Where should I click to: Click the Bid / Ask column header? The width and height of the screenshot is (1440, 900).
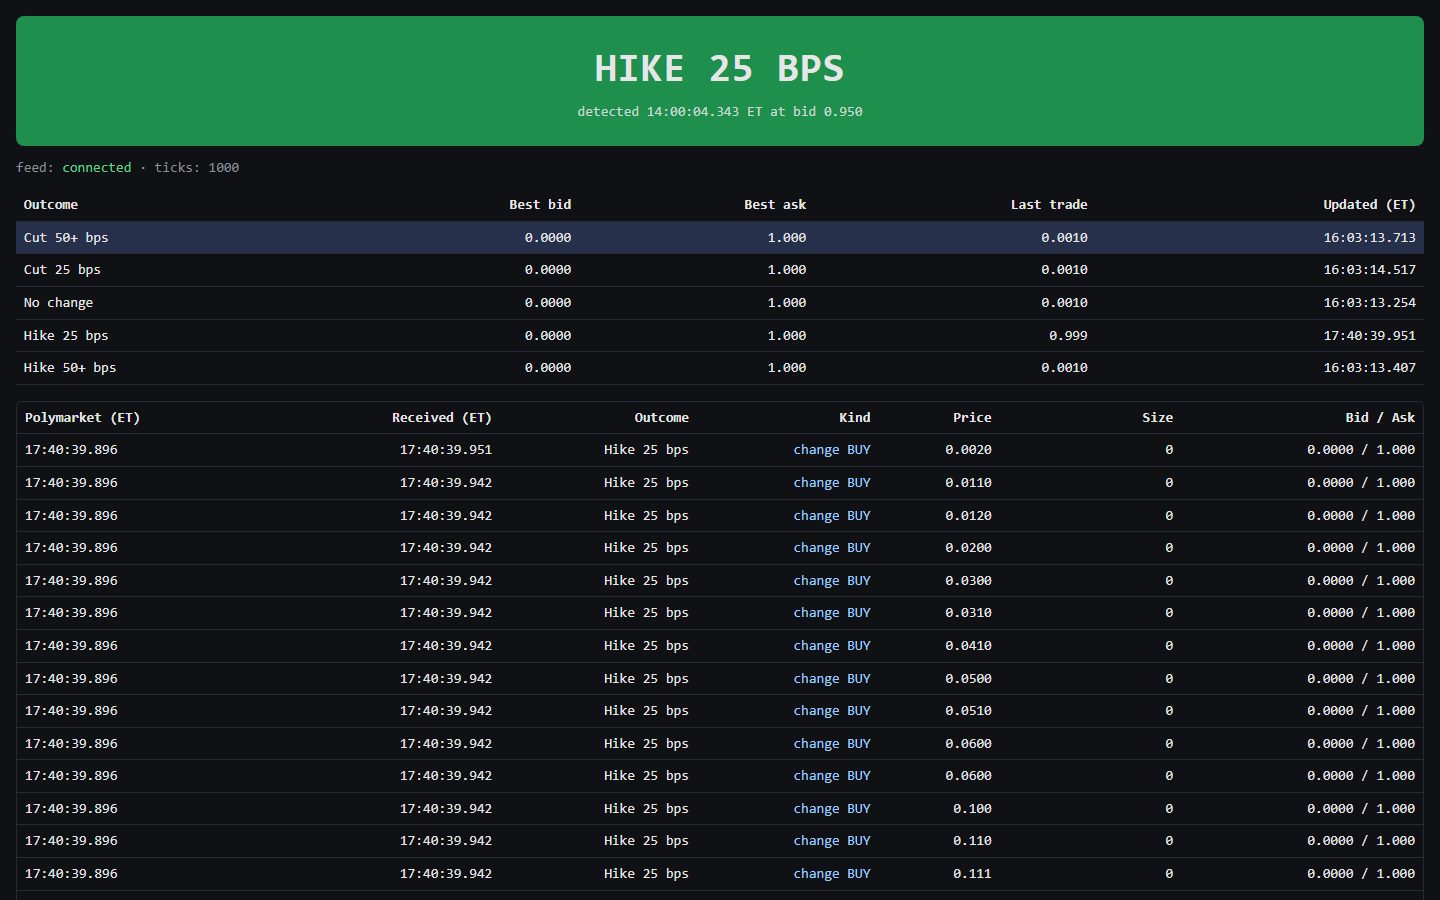click(x=1380, y=417)
